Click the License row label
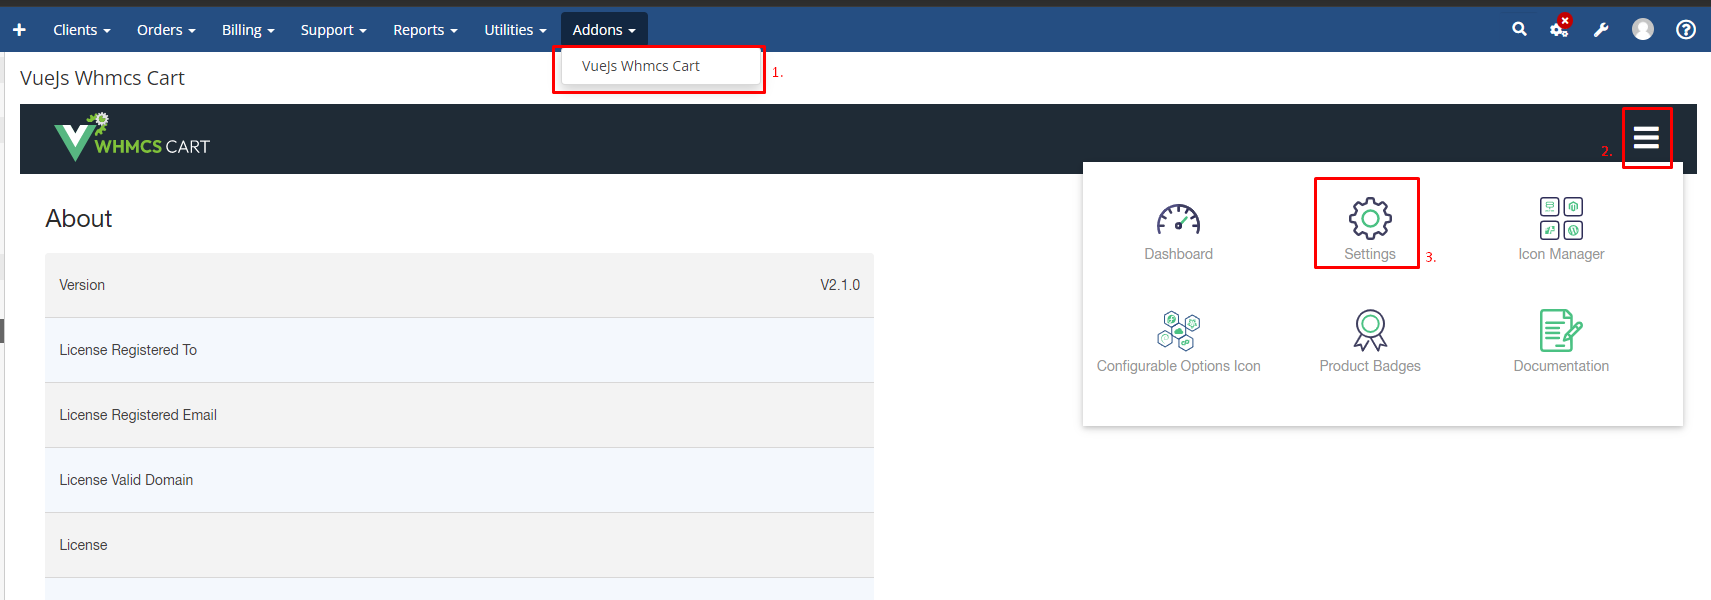Screen dimensions: 1711x600 click(x=83, y=545)
